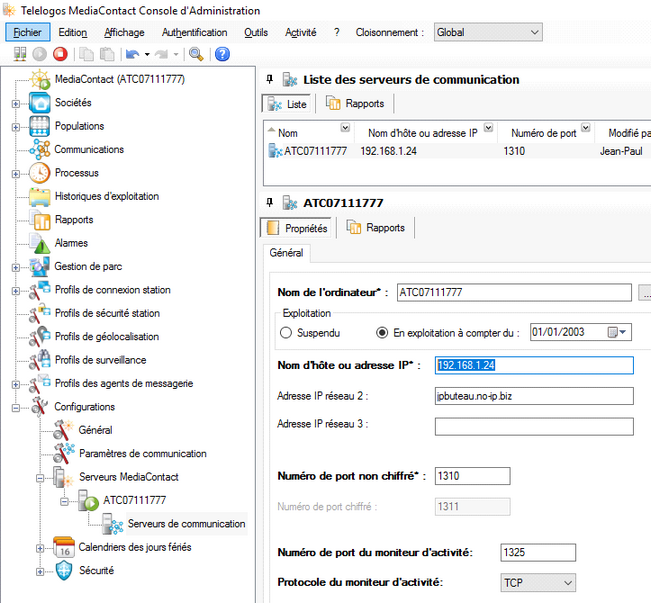Select the Profils de géolocalisation icon
Screen dimensions: 651x603
click(40, 337)
